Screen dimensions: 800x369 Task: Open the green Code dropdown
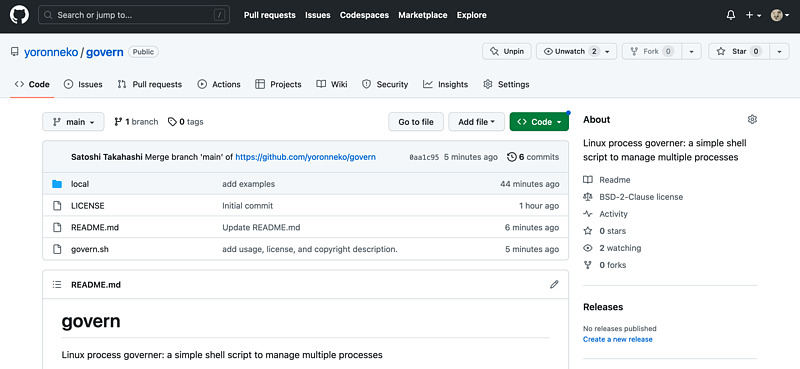pyautogui.click(x=539, y=121)
